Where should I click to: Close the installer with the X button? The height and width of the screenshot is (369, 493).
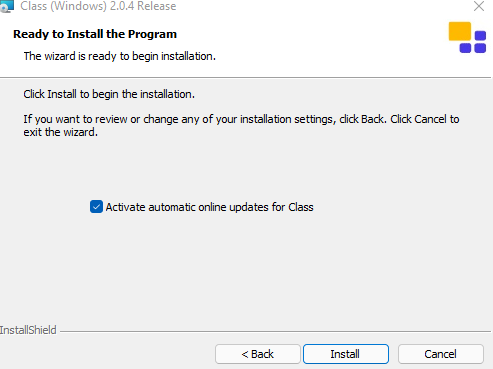coord(479,6)
